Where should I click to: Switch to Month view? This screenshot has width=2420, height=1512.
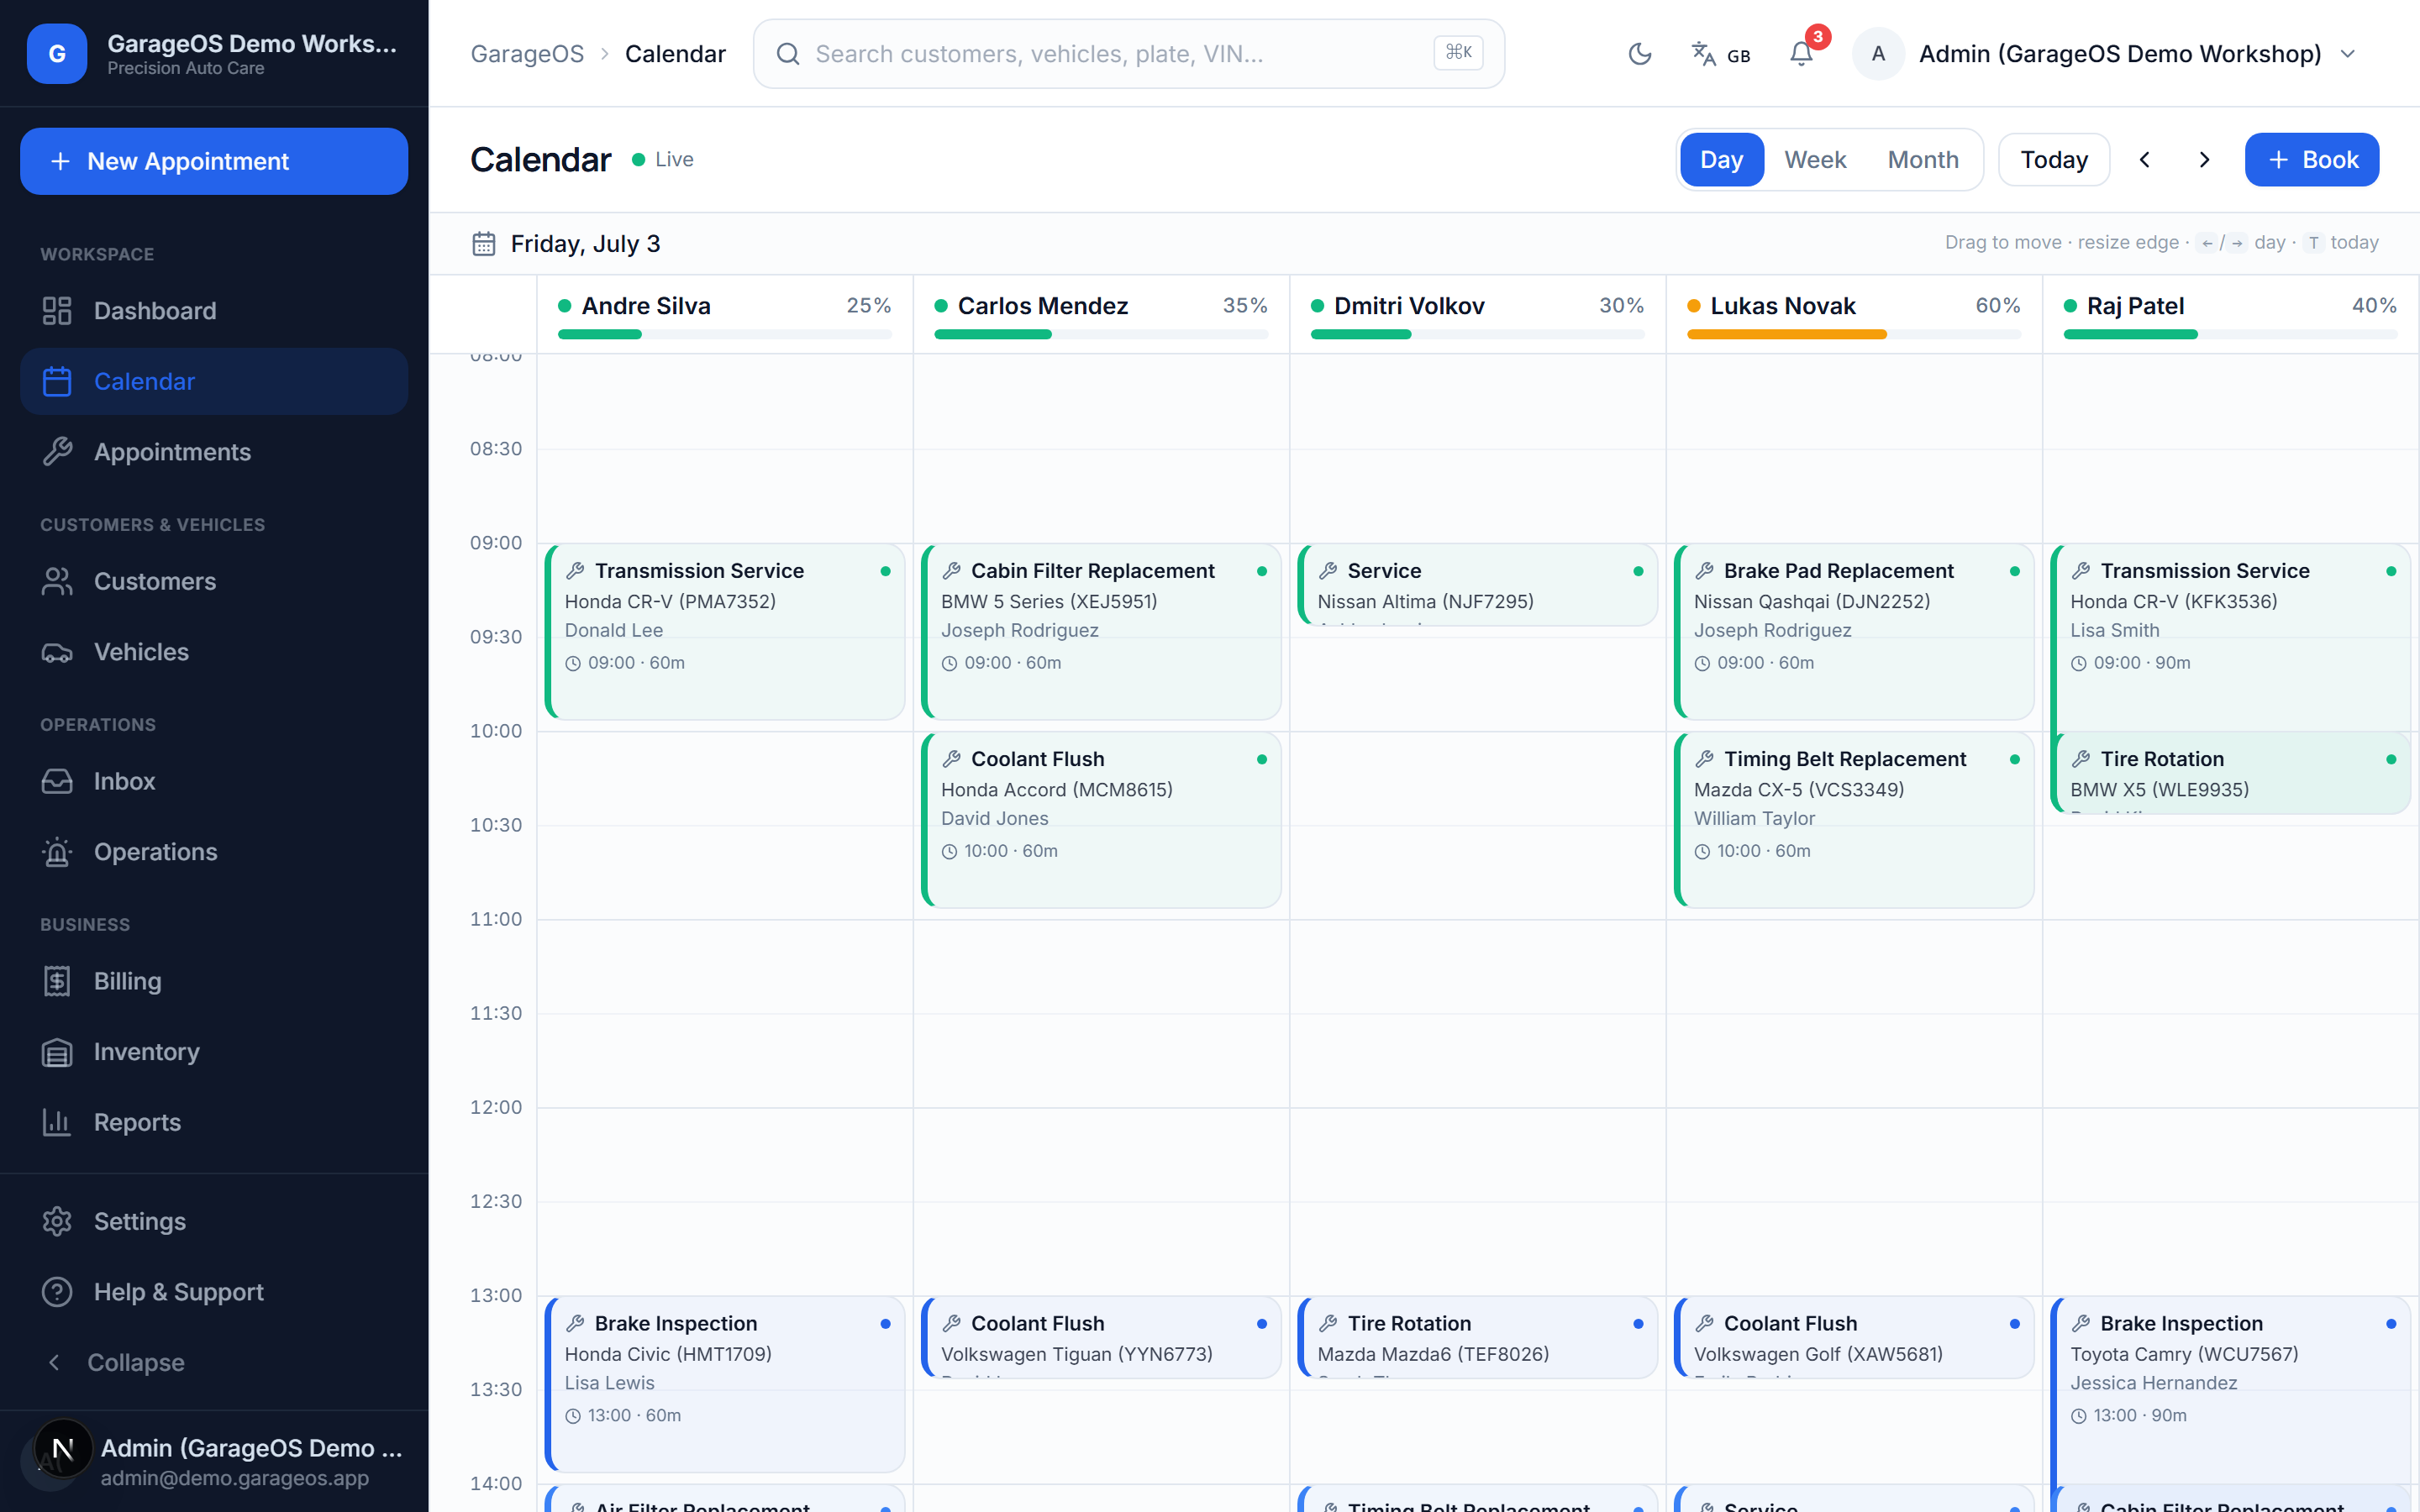pyautogui.click(x=1923, y=160)
